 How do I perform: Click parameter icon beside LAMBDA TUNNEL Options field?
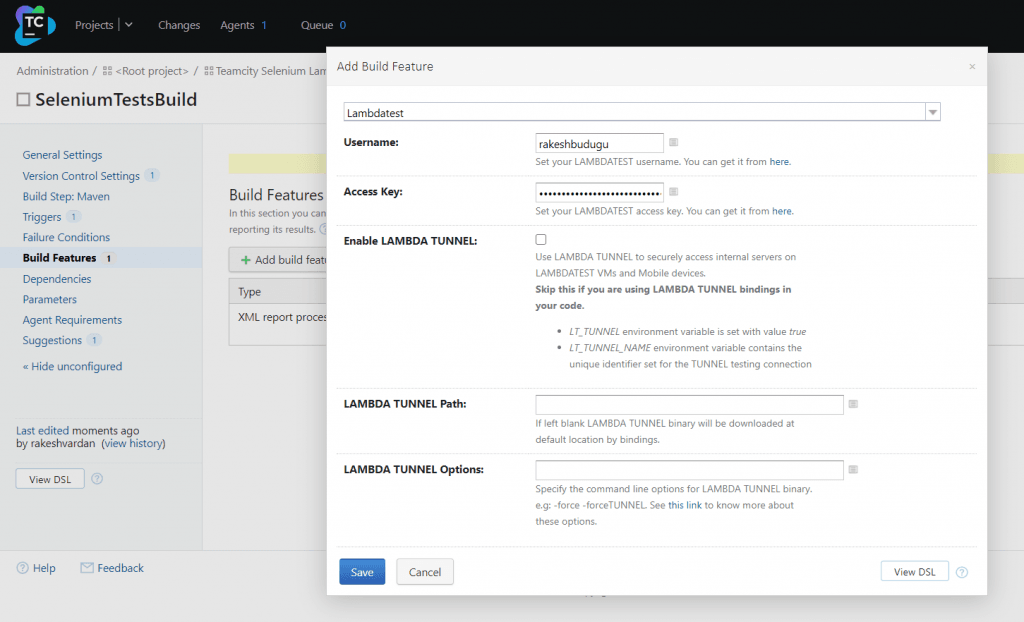[853, 469]
